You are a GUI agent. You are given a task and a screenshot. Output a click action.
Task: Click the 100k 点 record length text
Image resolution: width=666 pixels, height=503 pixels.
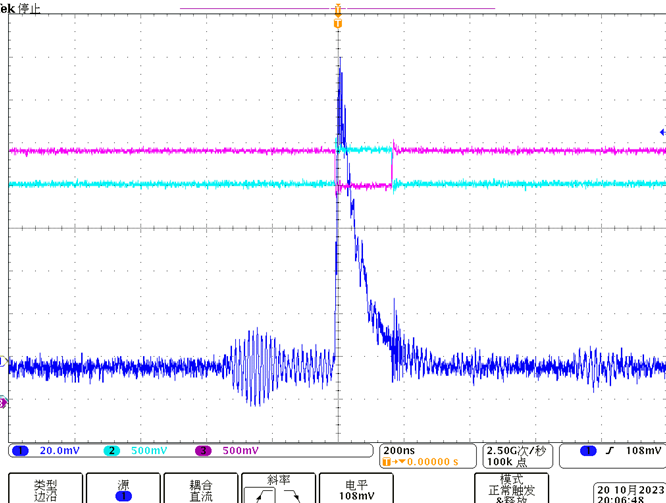coord(507,462)
